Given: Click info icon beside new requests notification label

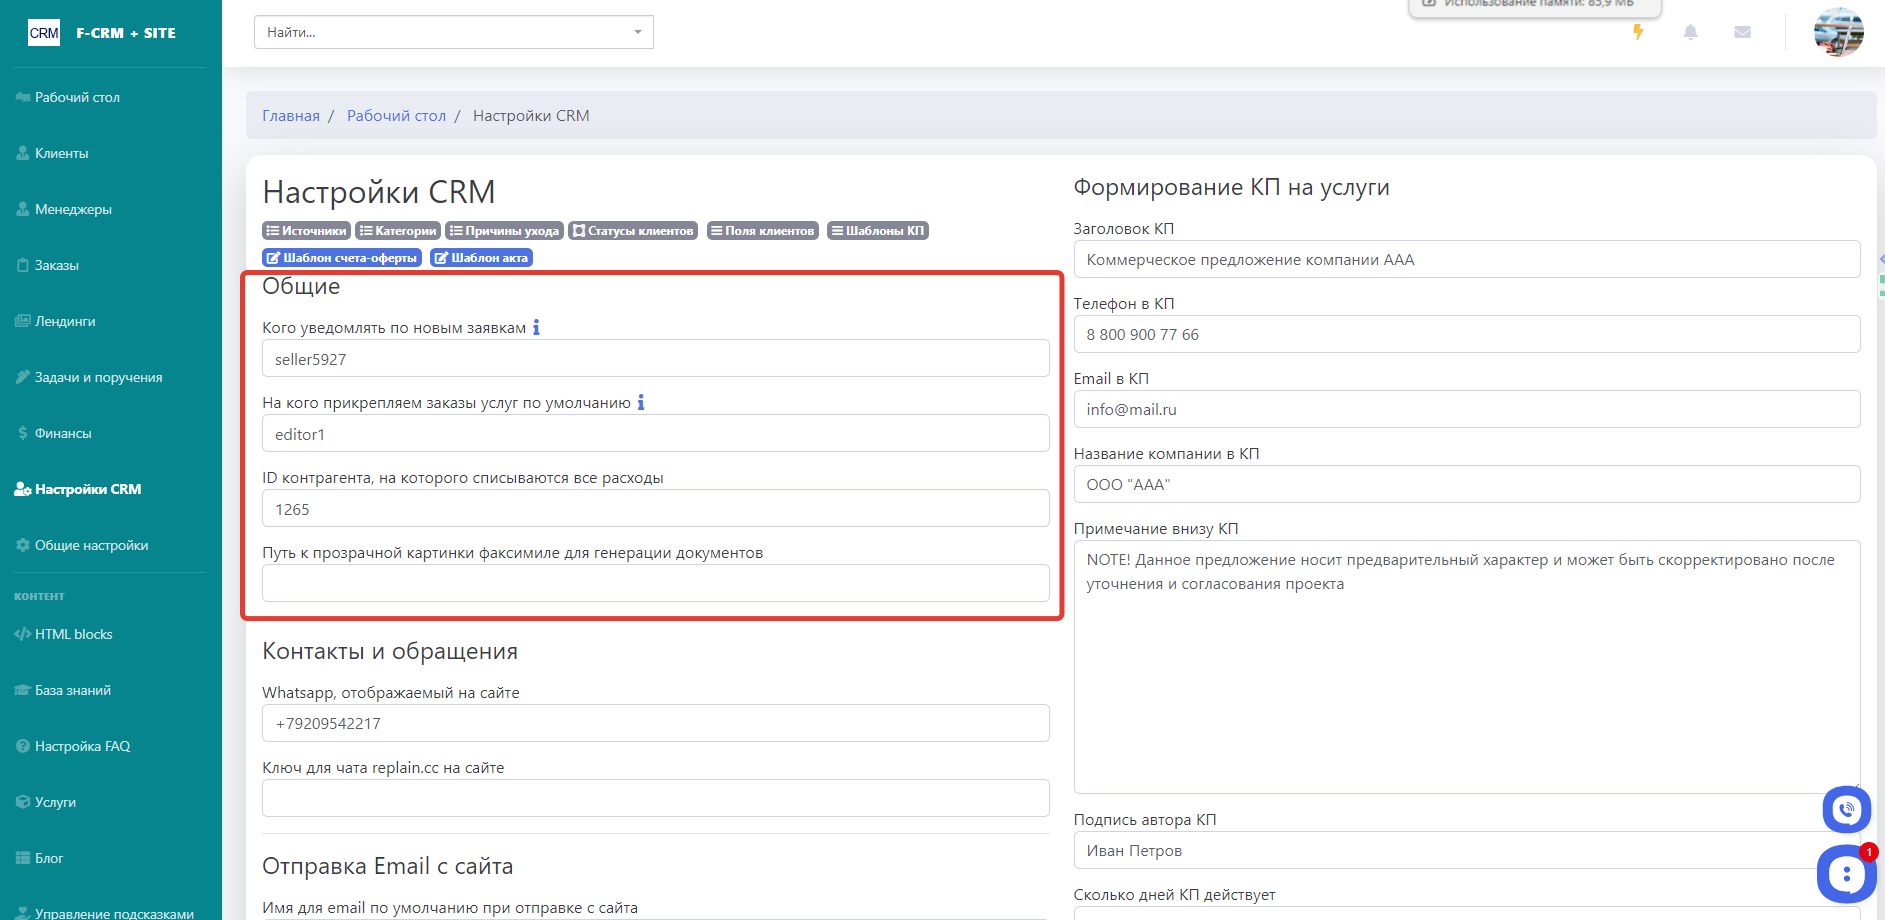Looking at the screenshot, I should point(536,327).
